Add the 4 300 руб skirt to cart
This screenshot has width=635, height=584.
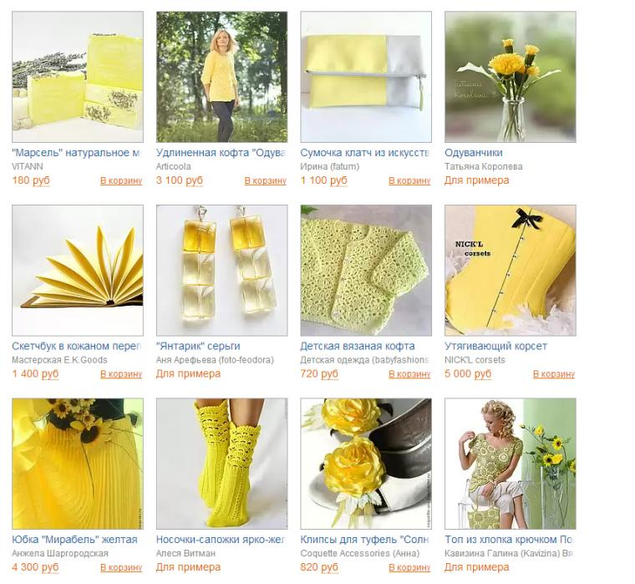(x=121, y=568)
